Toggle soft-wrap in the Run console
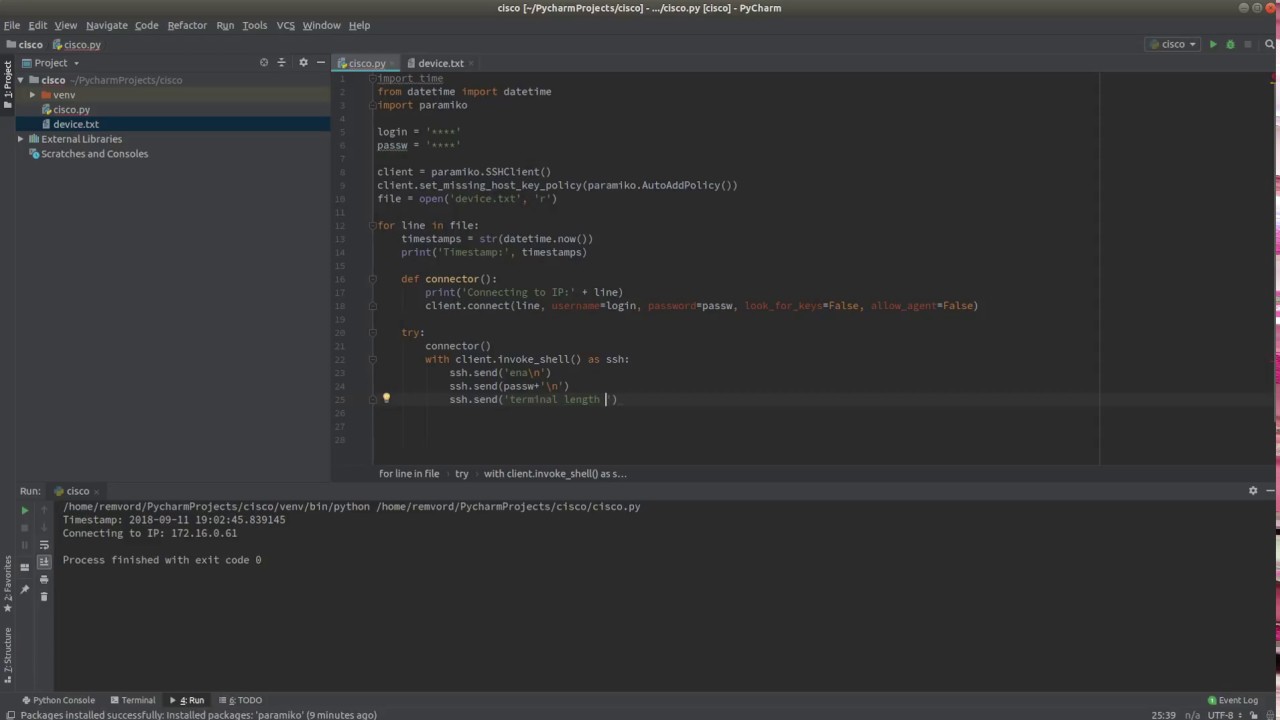 coord(44,545)
